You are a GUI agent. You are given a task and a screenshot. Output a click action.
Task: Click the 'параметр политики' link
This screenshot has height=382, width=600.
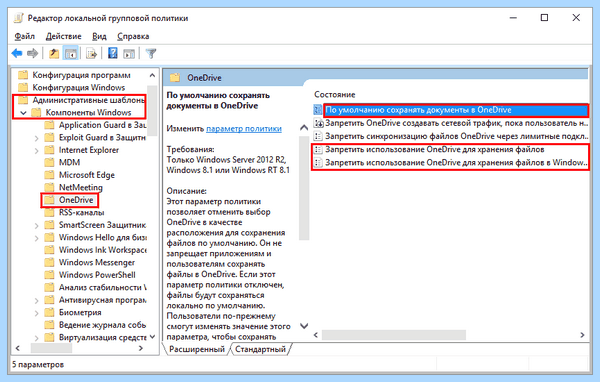click(x=244, y=129)
